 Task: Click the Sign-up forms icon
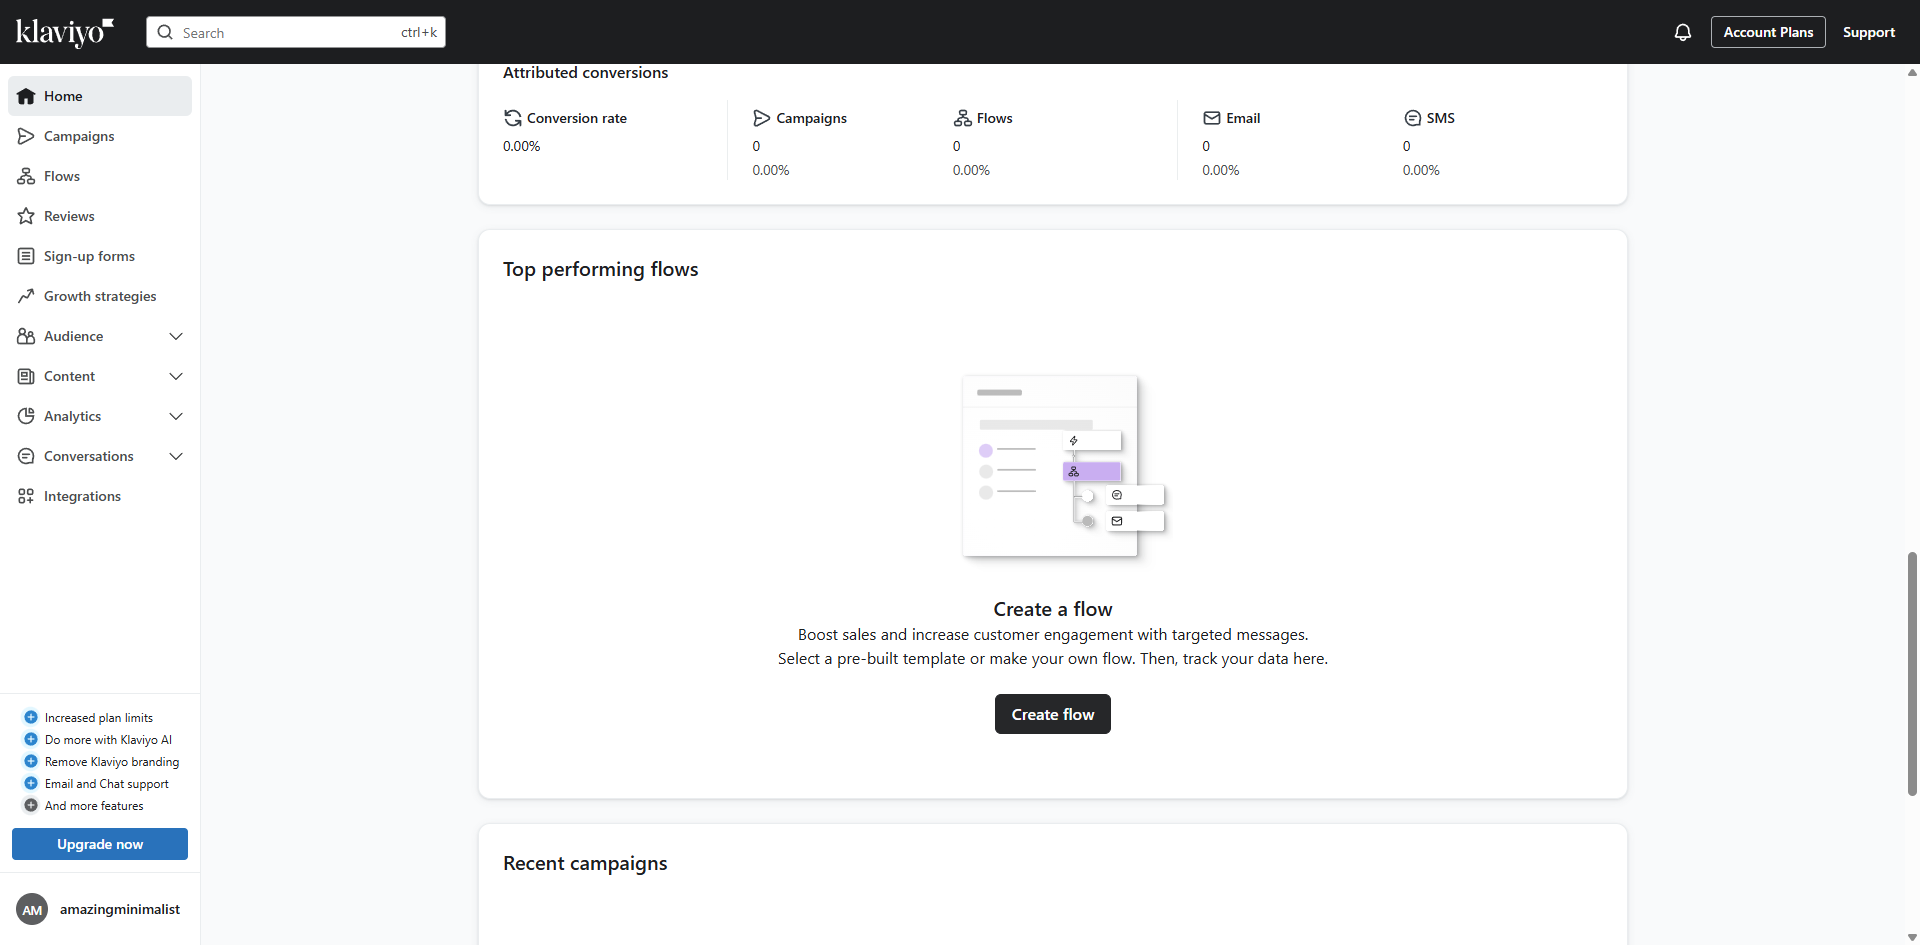click(26, 256)
